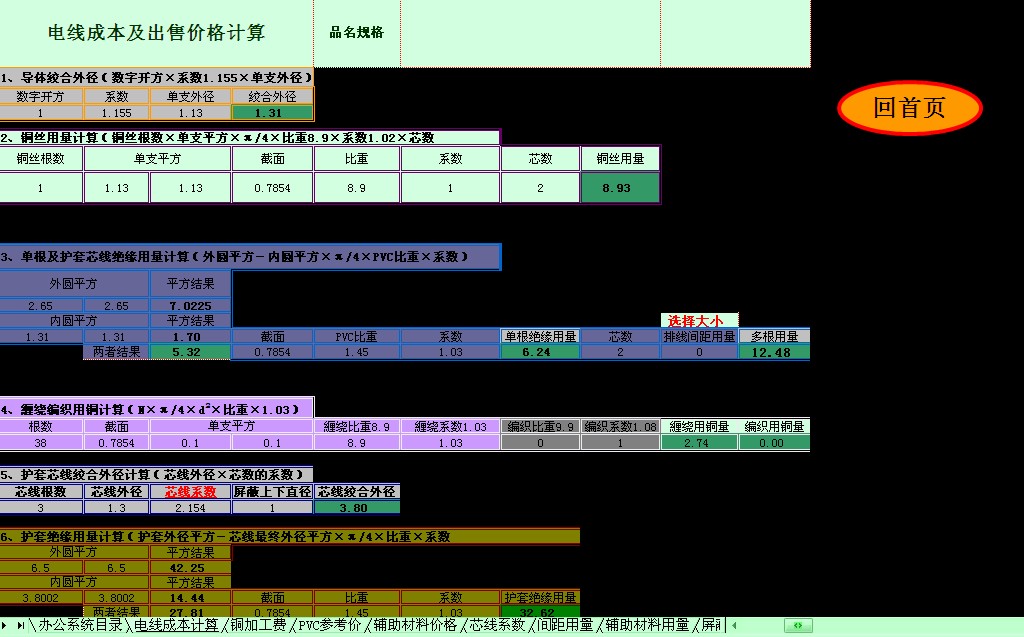Switch to the 铜加工费 sheet tab
The image size is (1024, 637).
(258, 626)
